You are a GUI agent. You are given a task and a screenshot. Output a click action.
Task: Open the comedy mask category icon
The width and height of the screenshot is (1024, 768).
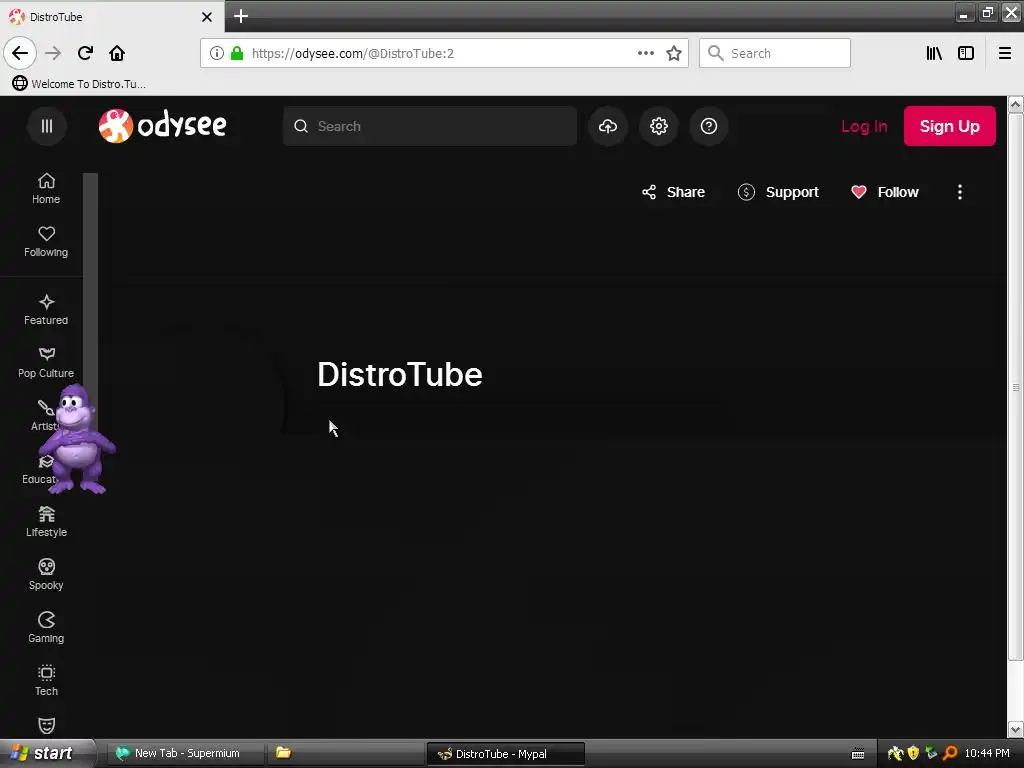46,726
